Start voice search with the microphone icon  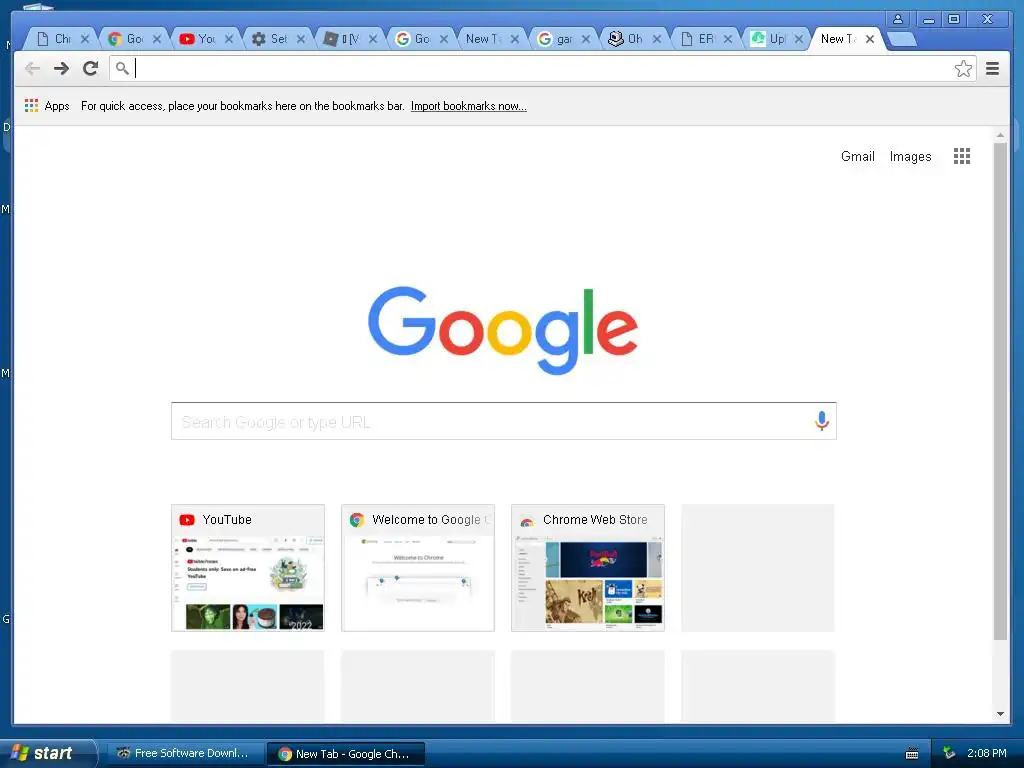(x=822, y=421)
